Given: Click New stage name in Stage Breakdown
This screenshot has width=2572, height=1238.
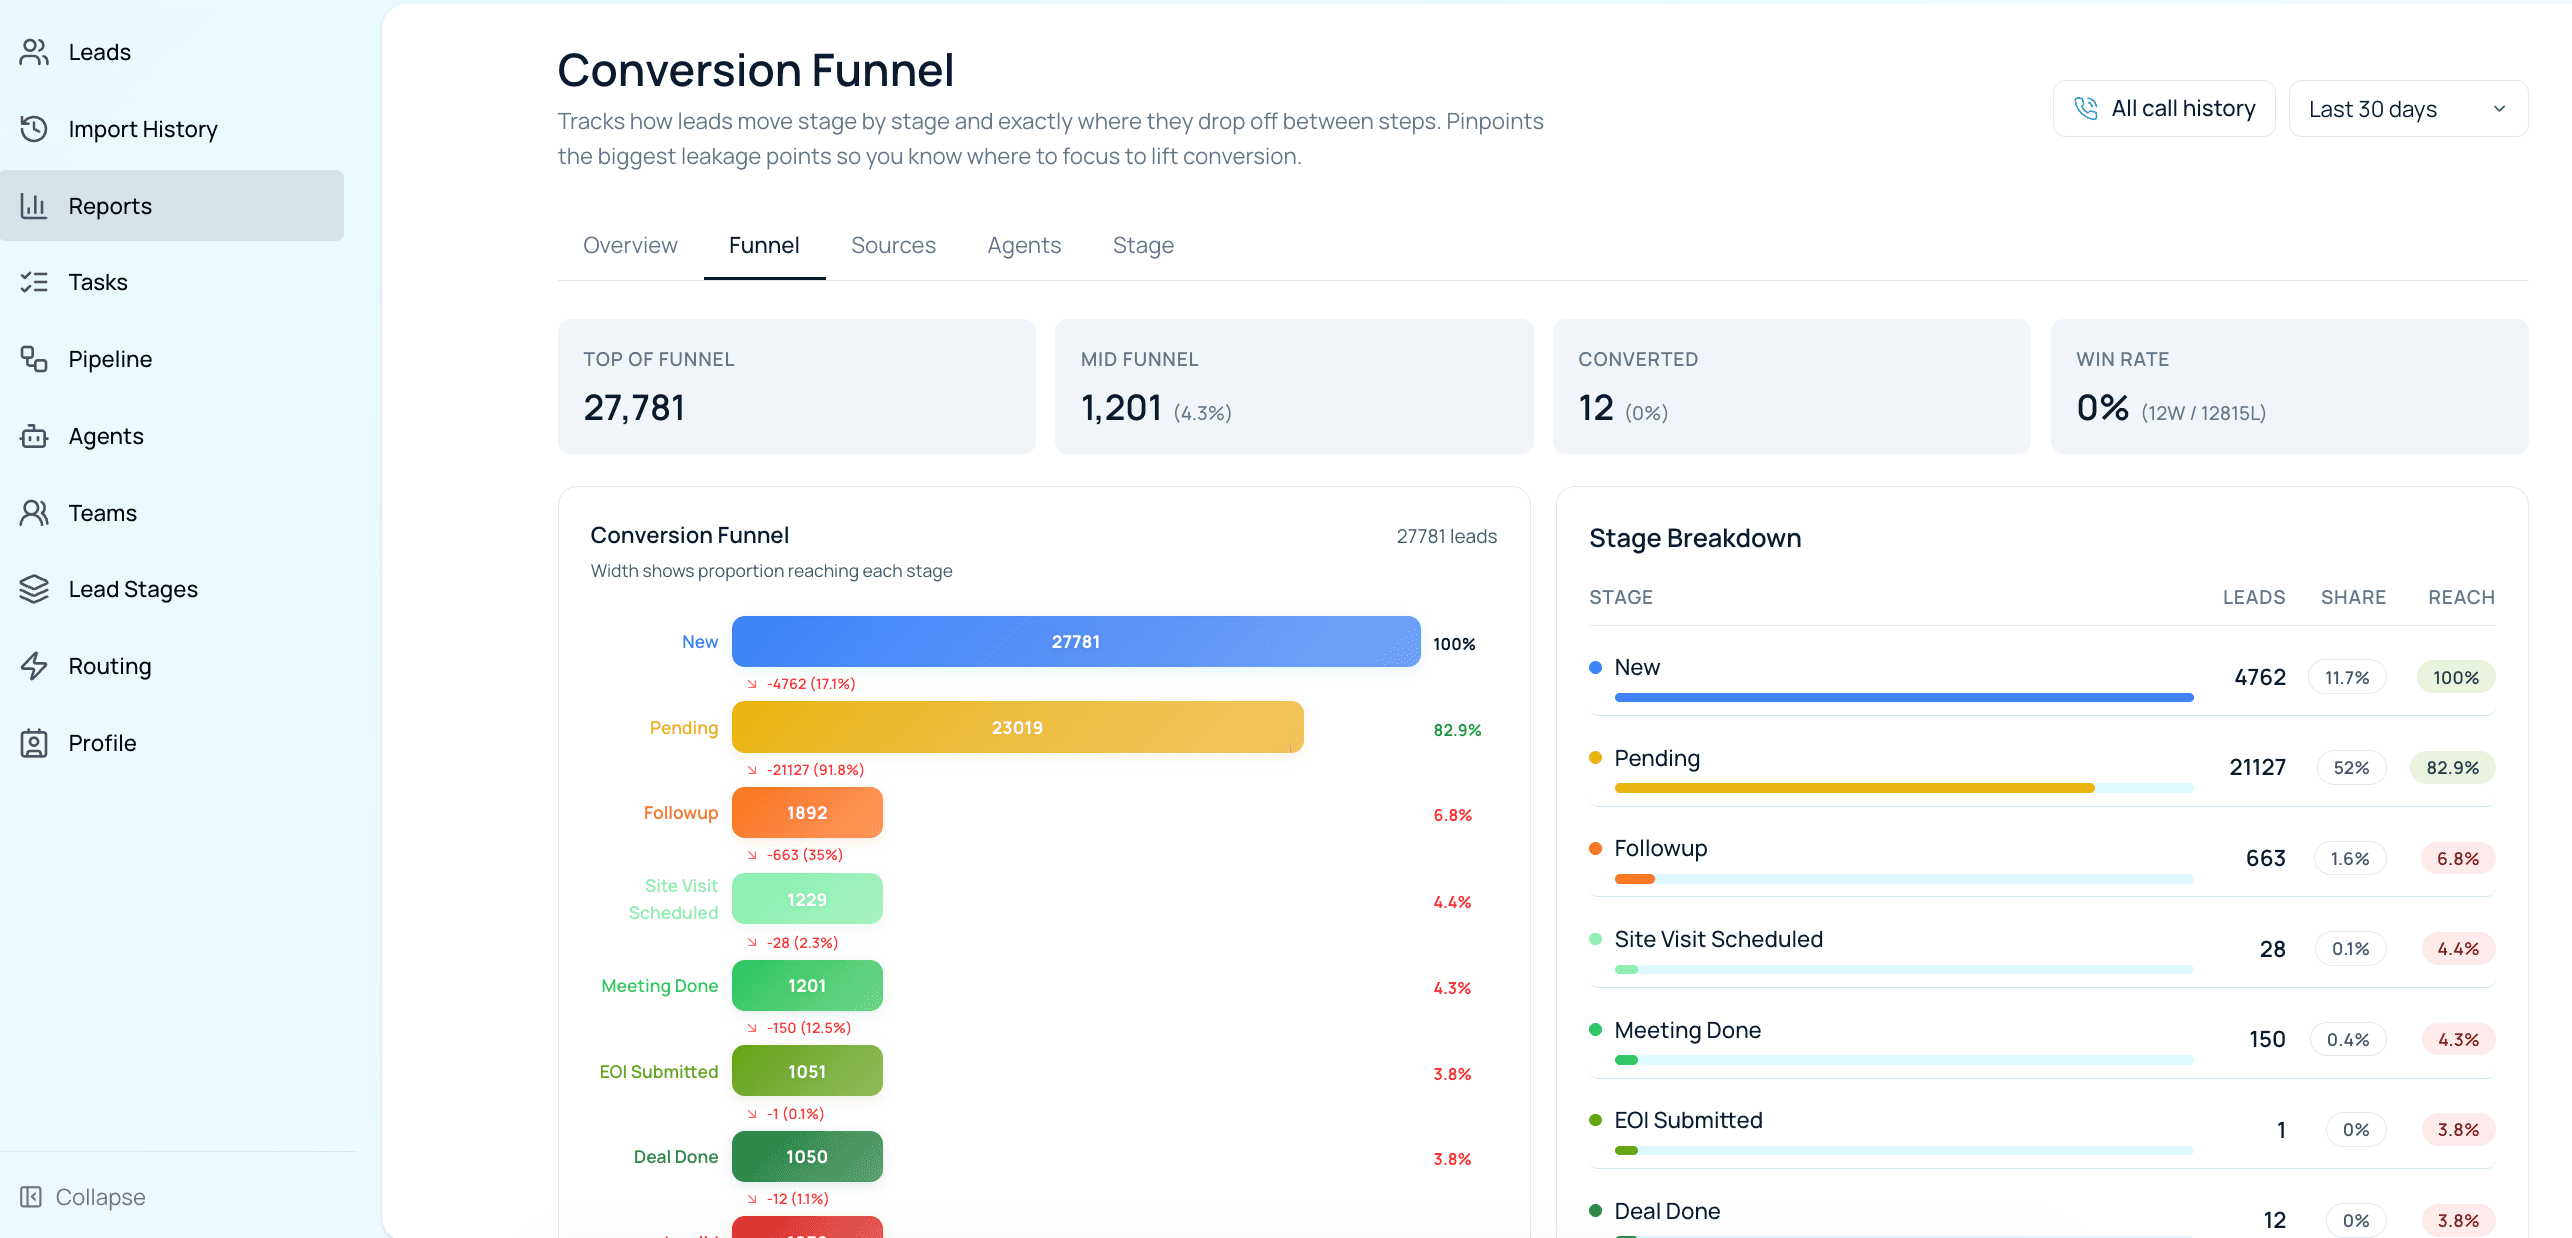Looking at the screenshot, I should pos(1637,667).
